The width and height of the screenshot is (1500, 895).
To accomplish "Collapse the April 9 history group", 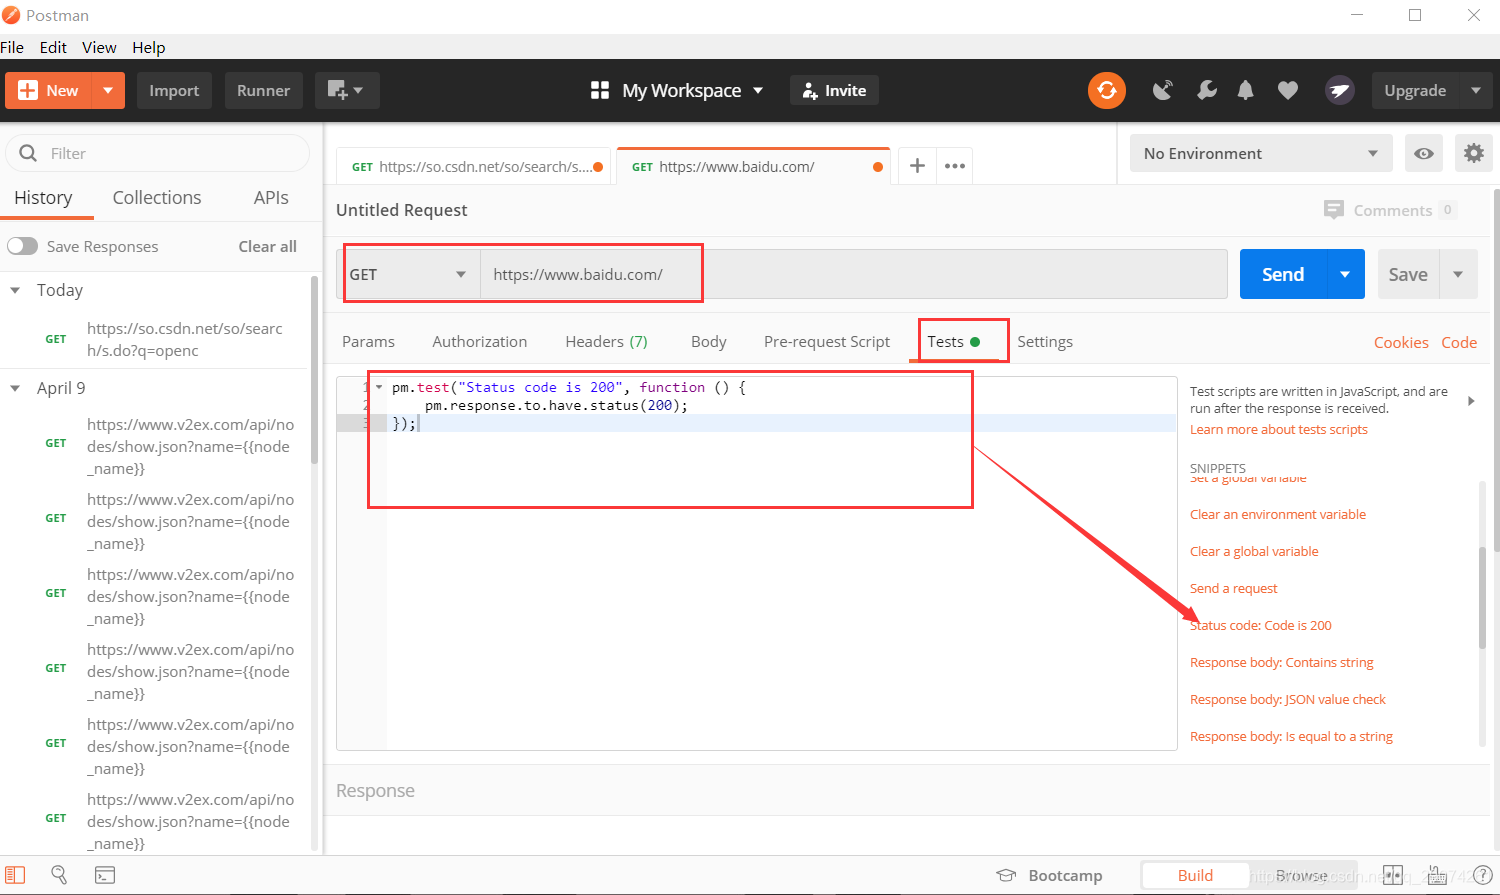I will click(15, 388).
